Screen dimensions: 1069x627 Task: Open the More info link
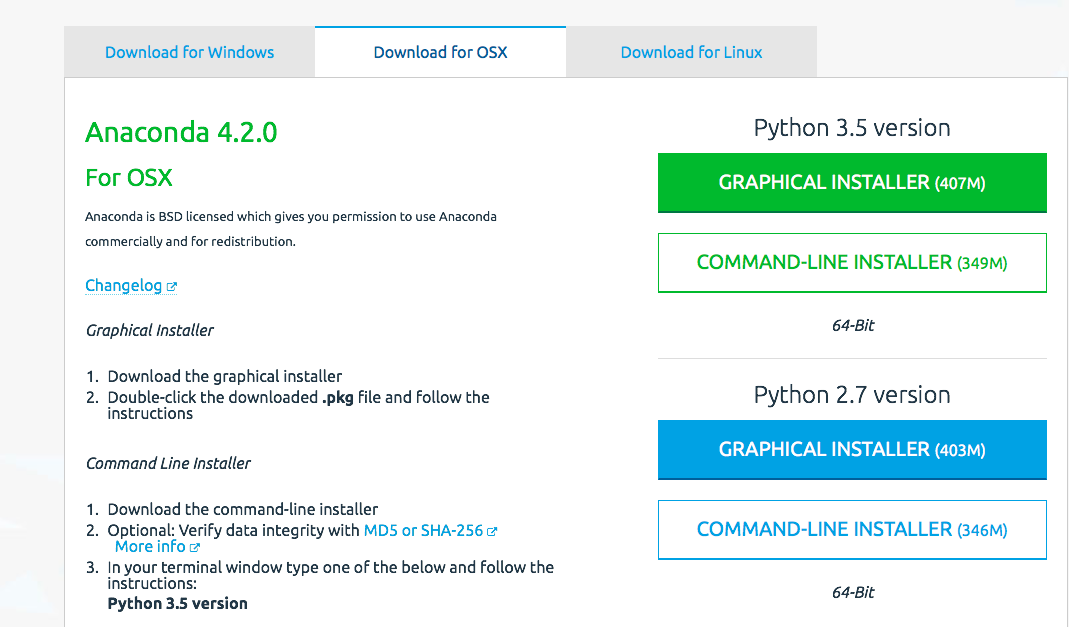(x=148, y=546)
